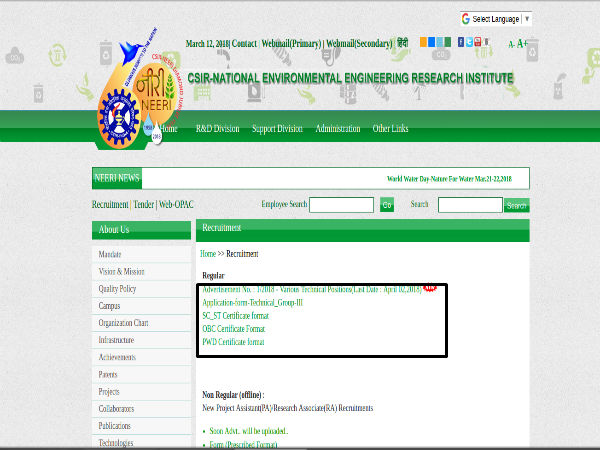The image size is (600, 450).
Task: Open the red YouTube social icon
Action: click(478, 42)
